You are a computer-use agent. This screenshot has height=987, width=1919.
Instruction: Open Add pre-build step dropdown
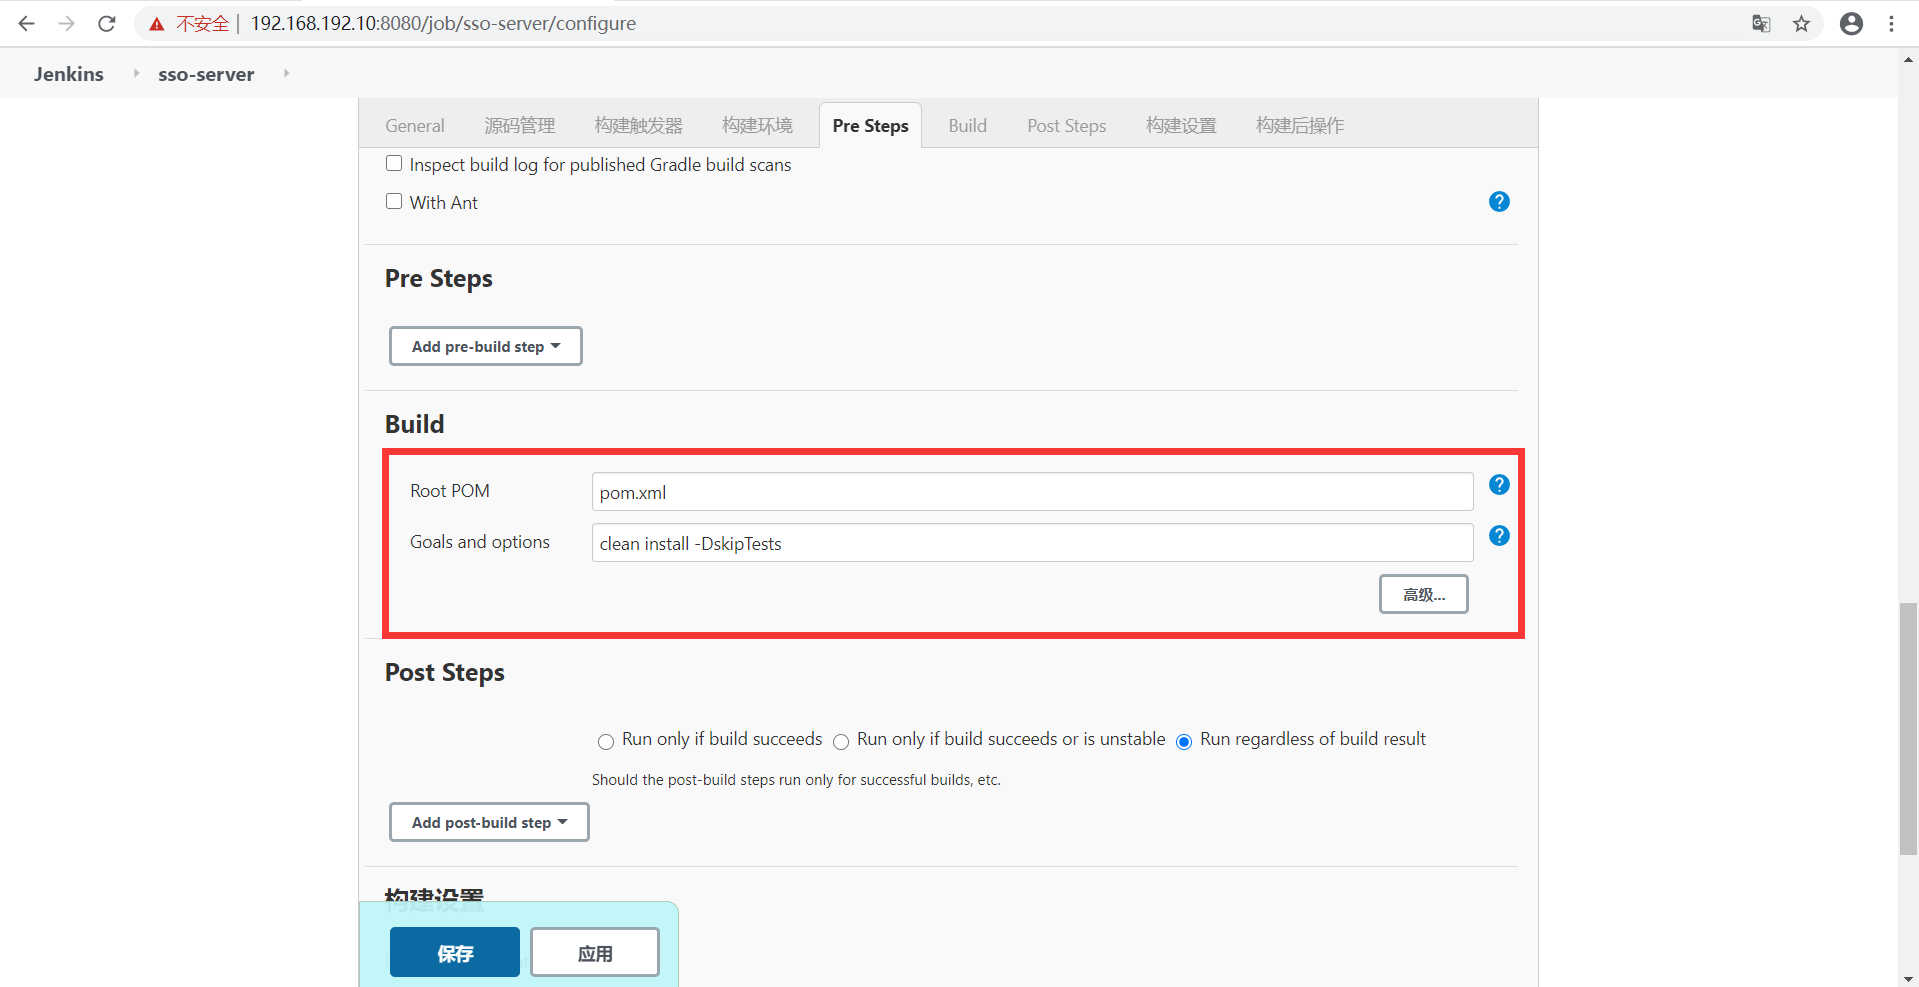coord(486,346)
